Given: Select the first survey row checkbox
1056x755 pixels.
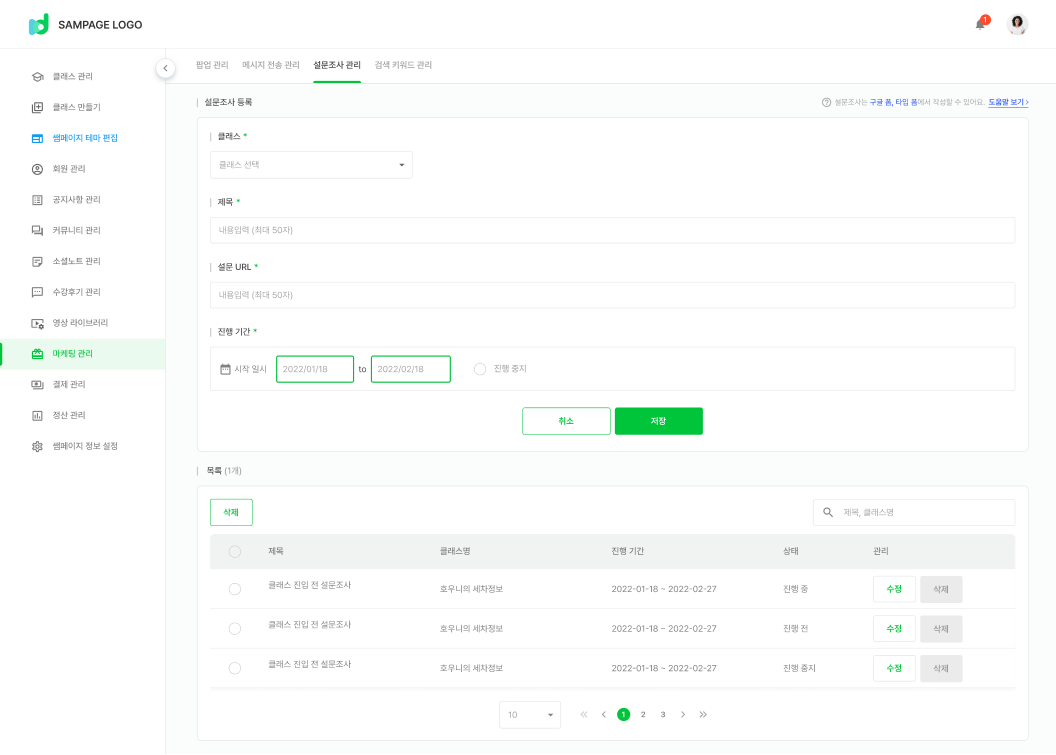Looking at the screenshot, I should click(235, 589).
